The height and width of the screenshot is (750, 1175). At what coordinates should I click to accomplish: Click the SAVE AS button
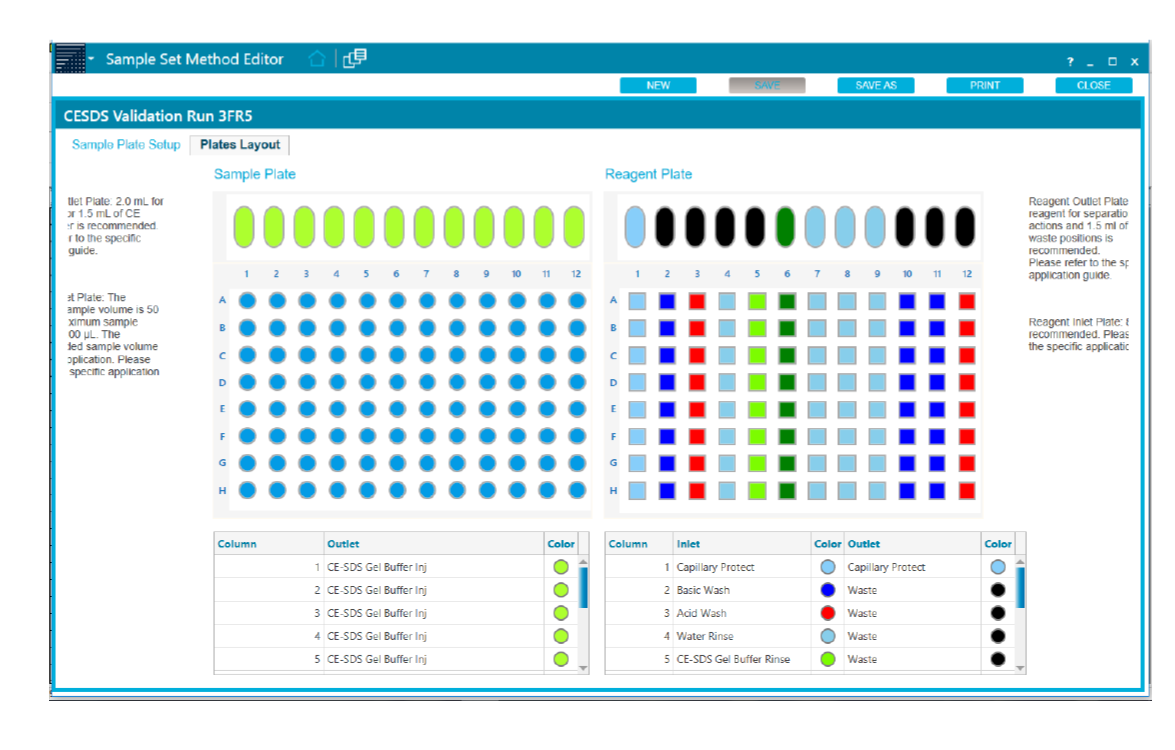click(x=876, y=86)
